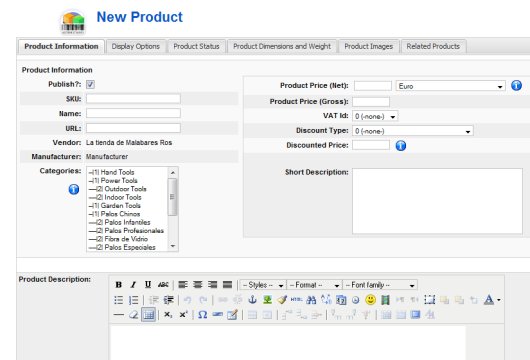This screenshot has height=360, width=530.
Task: Open find with binoculars icon
Action: click(311, 300)
